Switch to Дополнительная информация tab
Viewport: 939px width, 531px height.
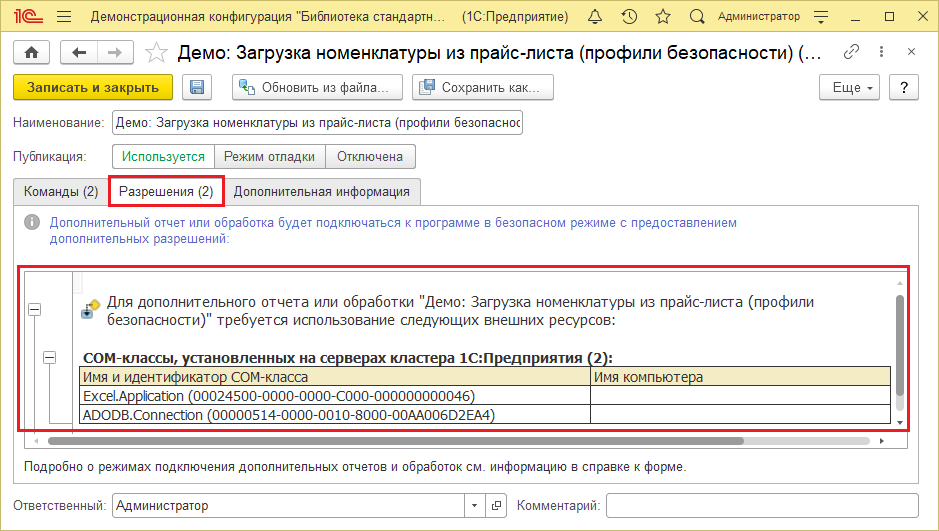tap(322, 192)
